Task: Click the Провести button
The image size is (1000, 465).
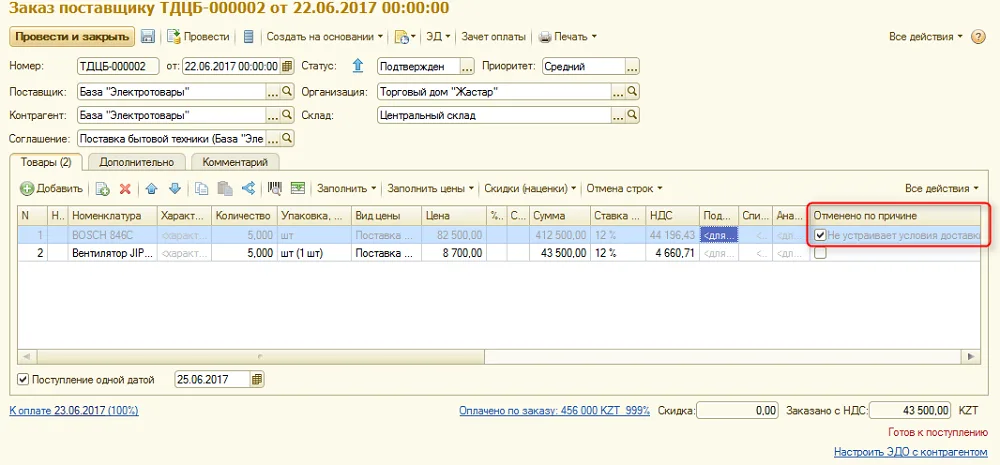Action: tap(198, 36)
